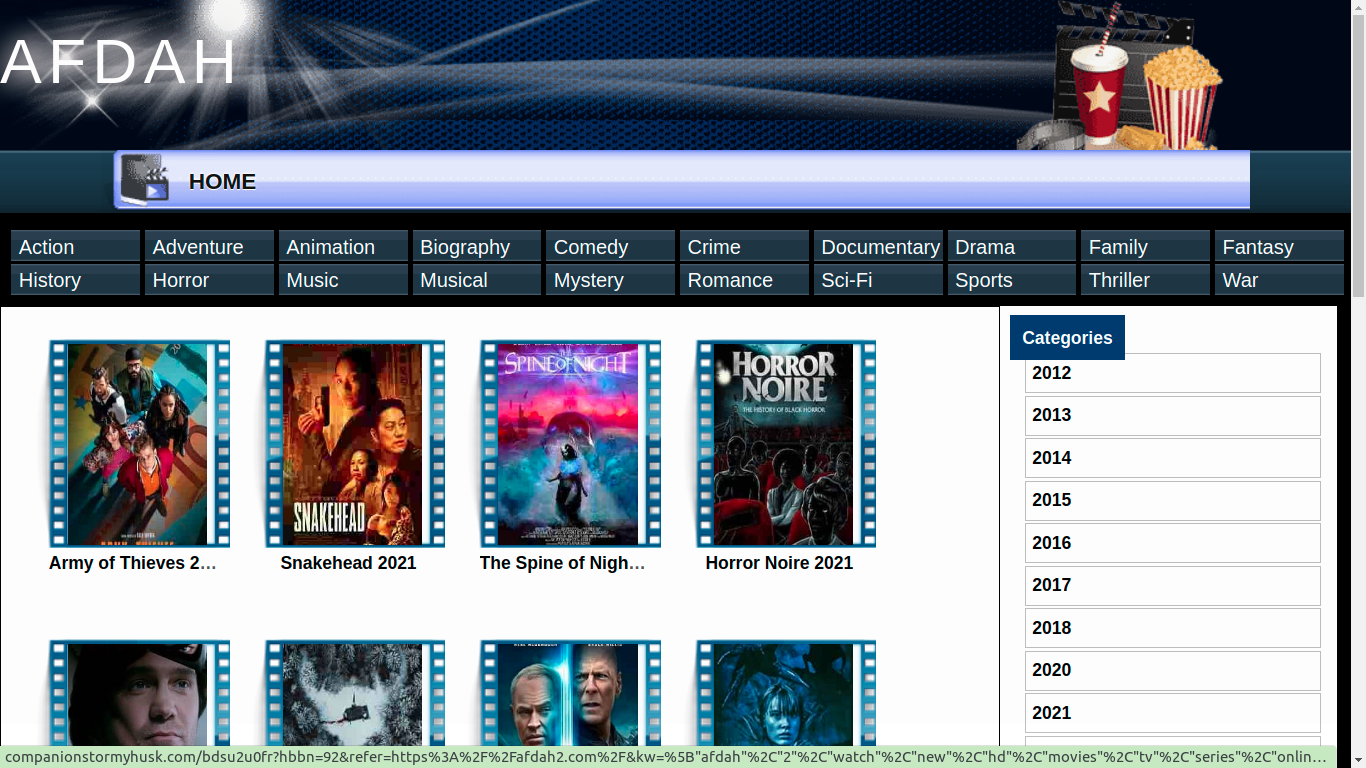Click the clapperboard icon beside HOME
Viewport: 1366px width, 768px height.
pyautogui.click(x=144, y=180)
